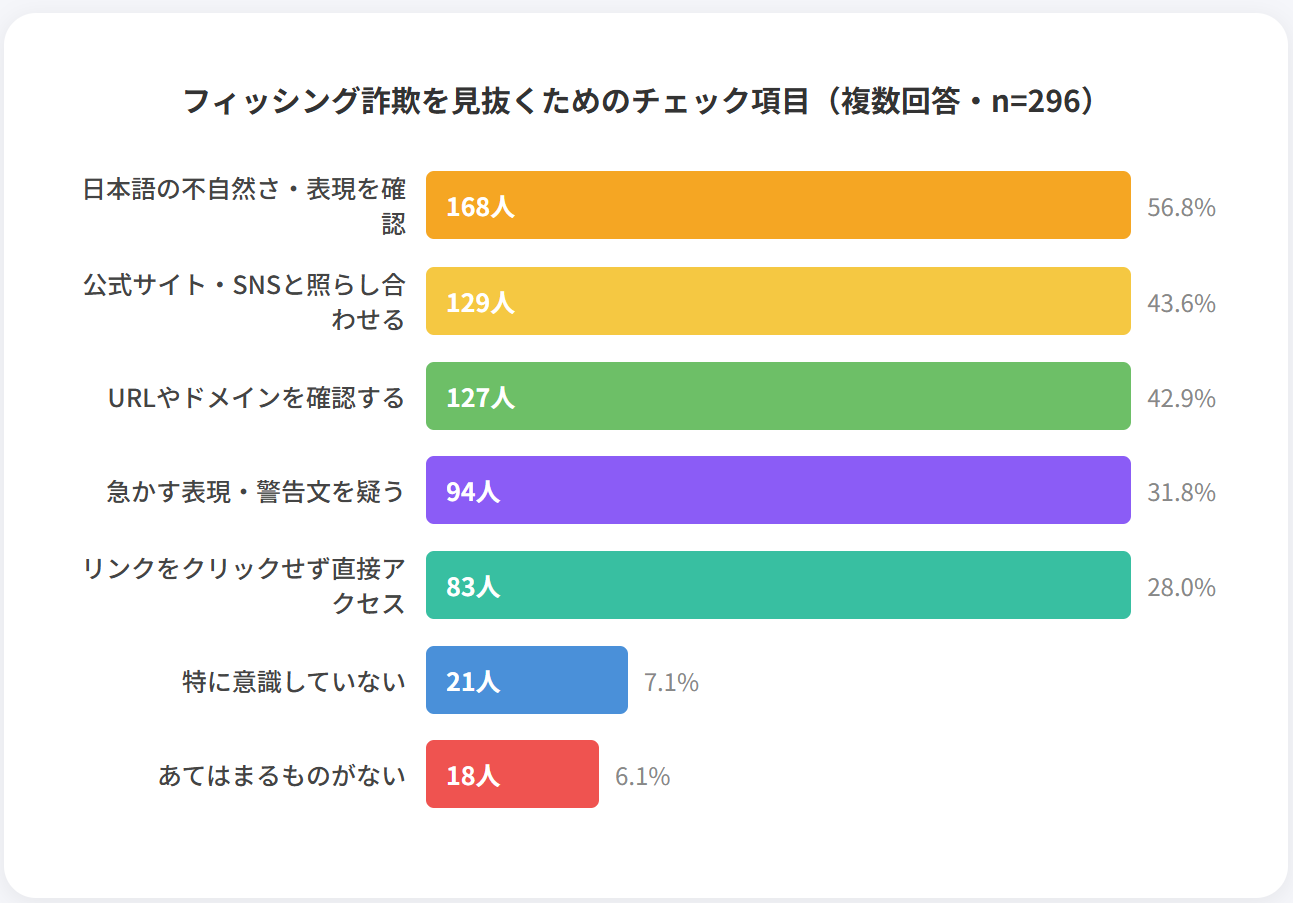Click the teal 83人 bar
The image size is (1293, 903).
778,585
